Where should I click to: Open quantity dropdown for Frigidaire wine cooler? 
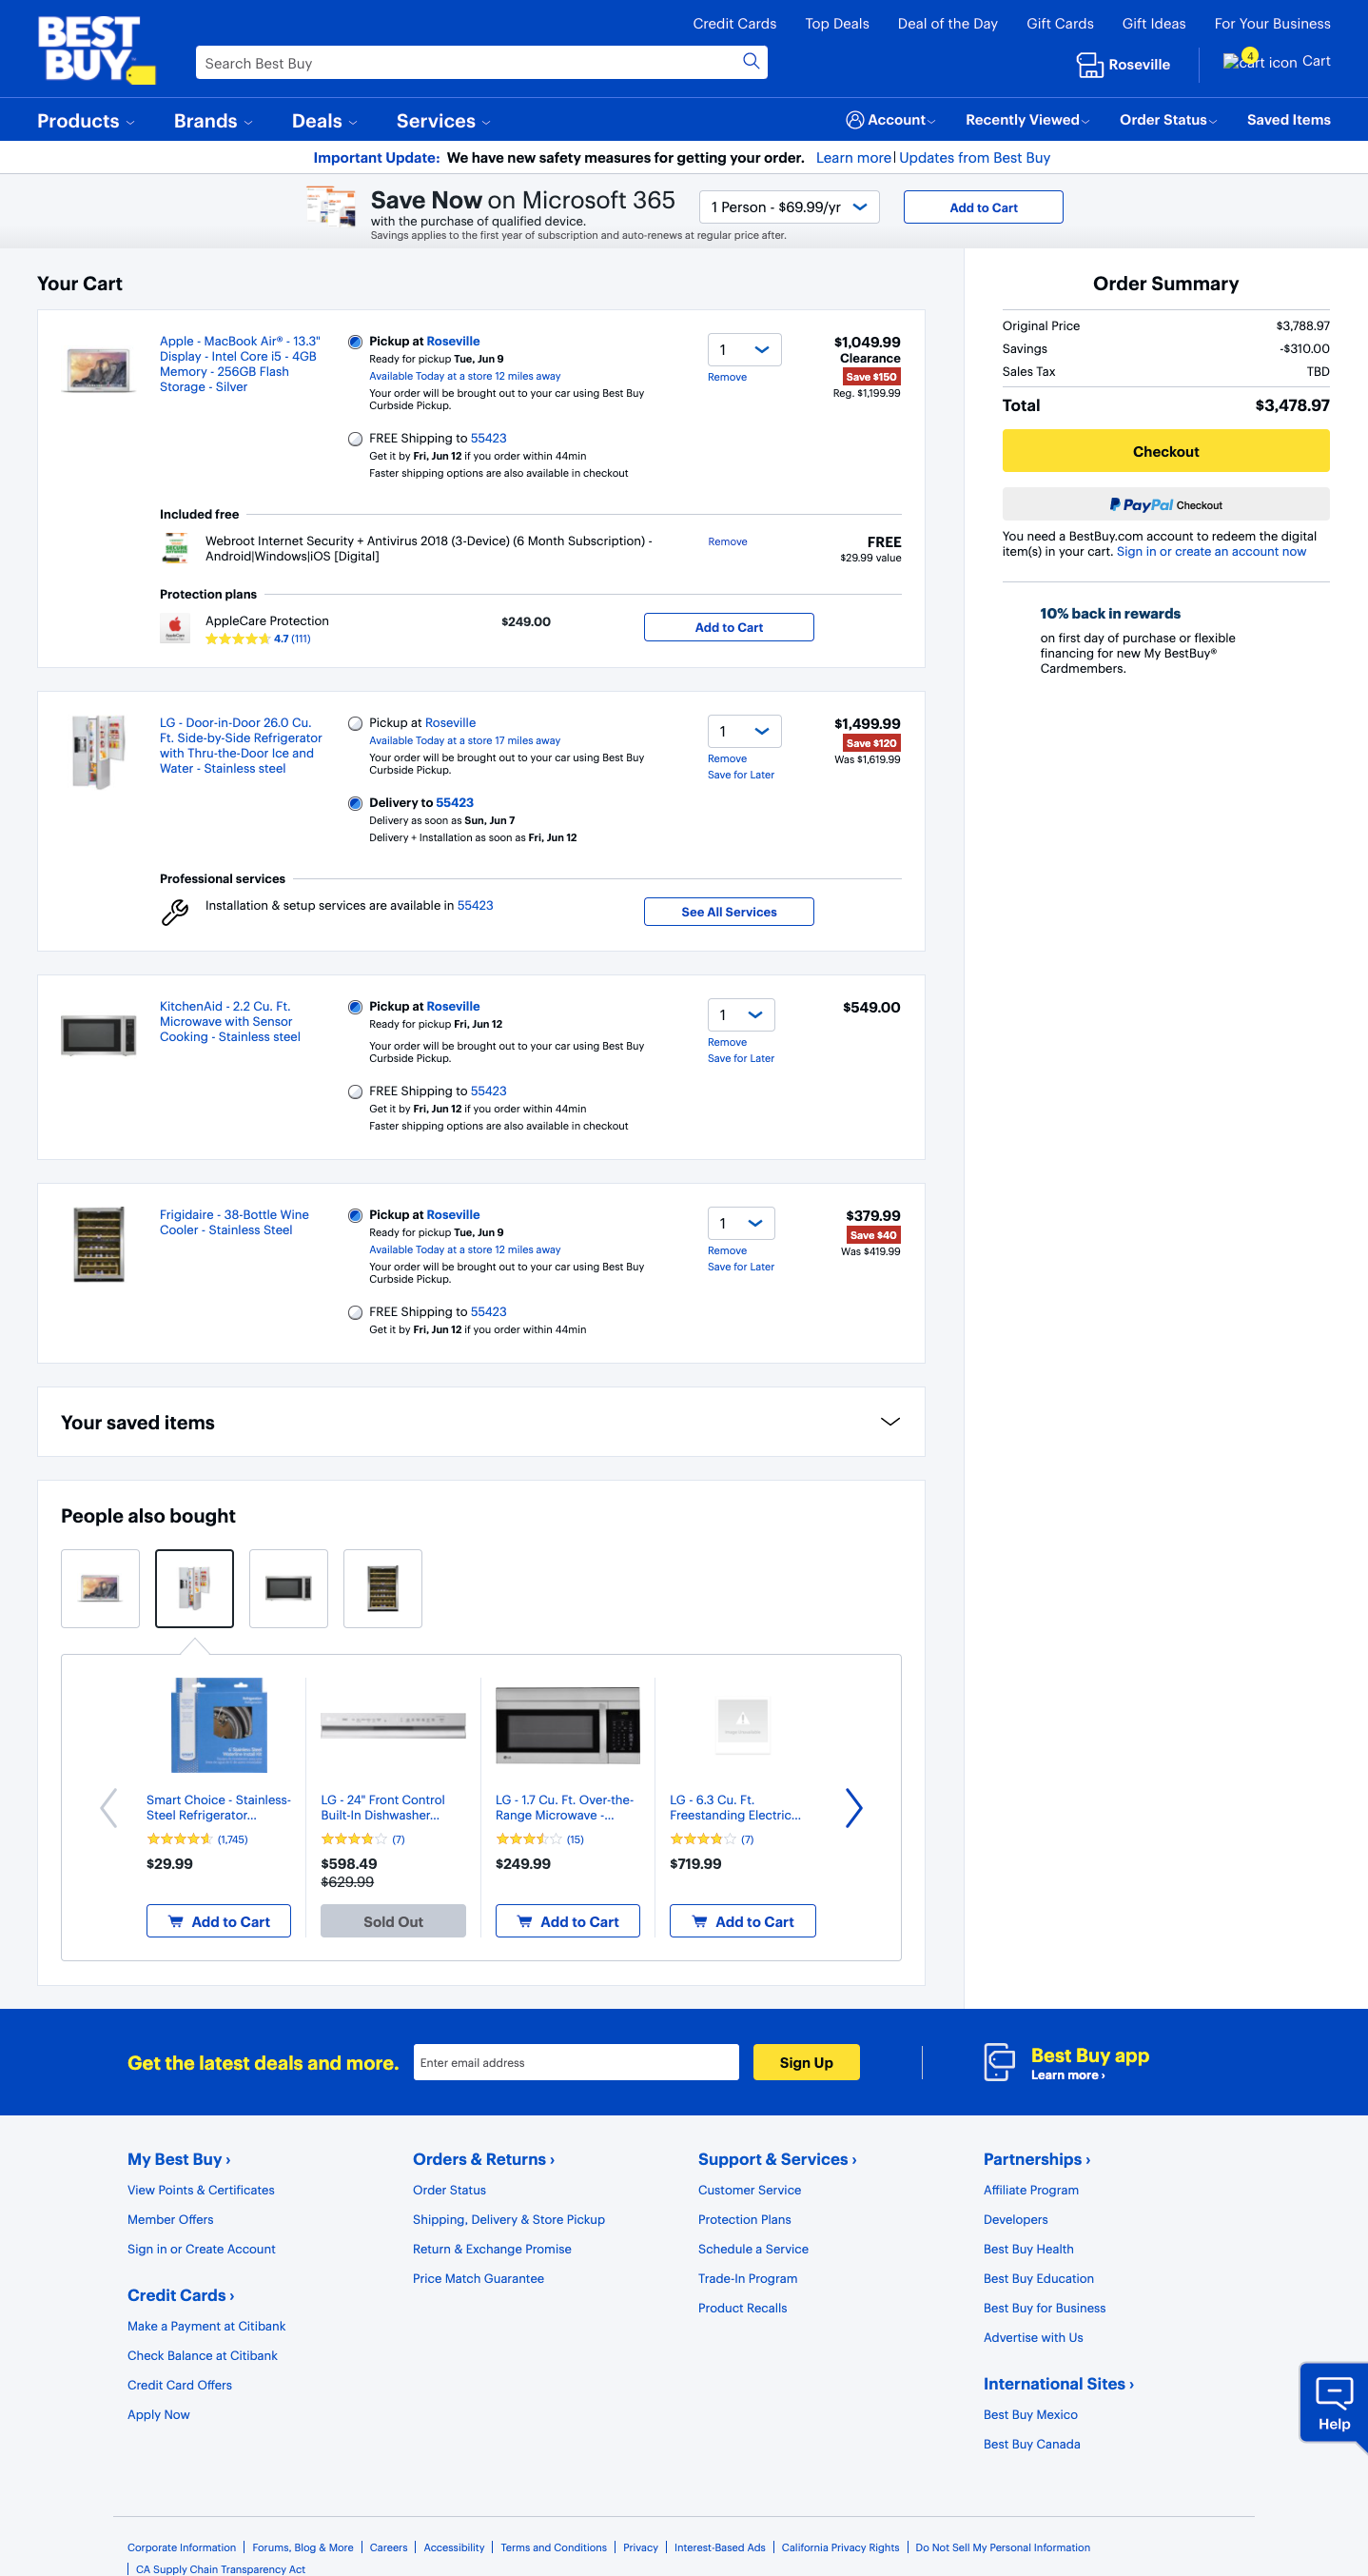[741, 1223]
